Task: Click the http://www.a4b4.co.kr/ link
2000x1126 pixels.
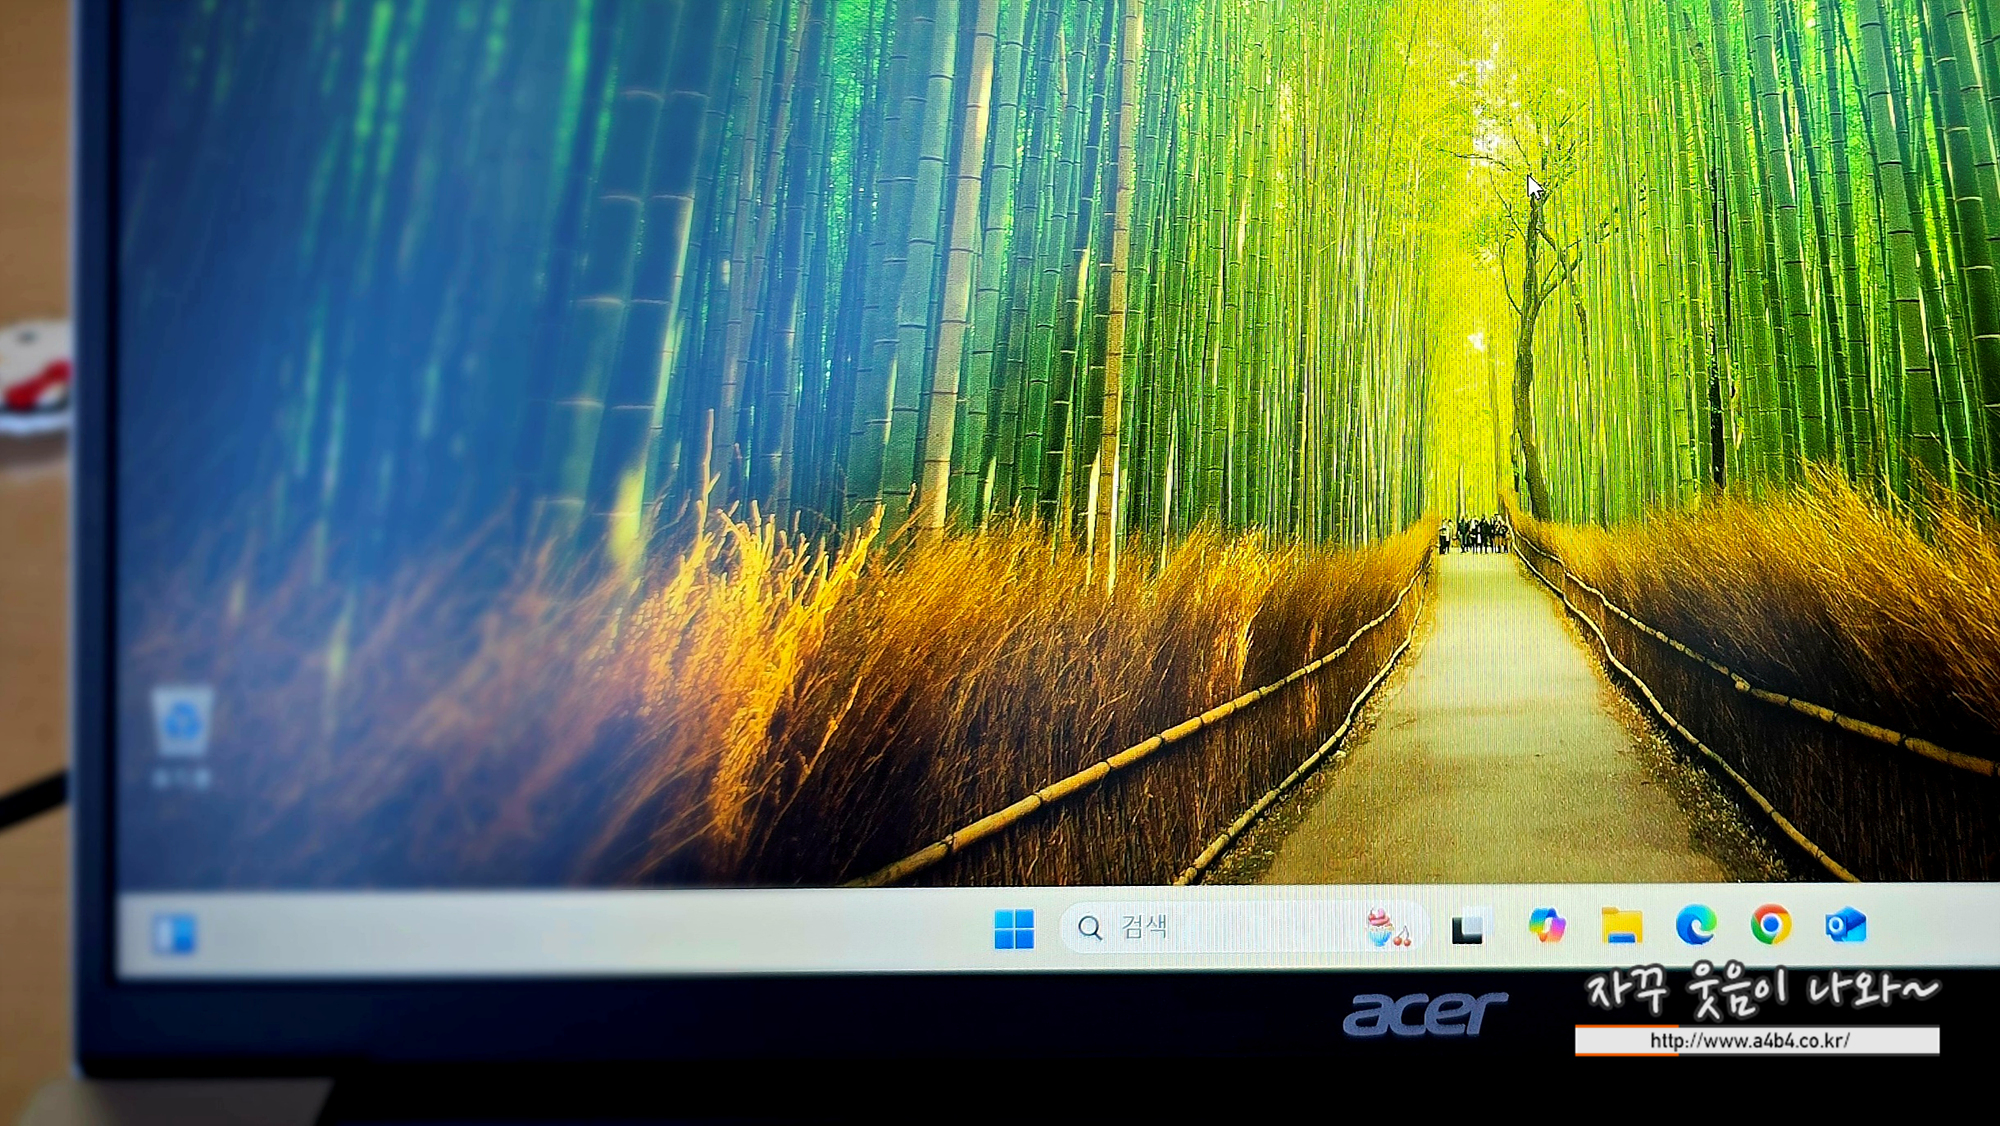Action: [1749, 1041]
